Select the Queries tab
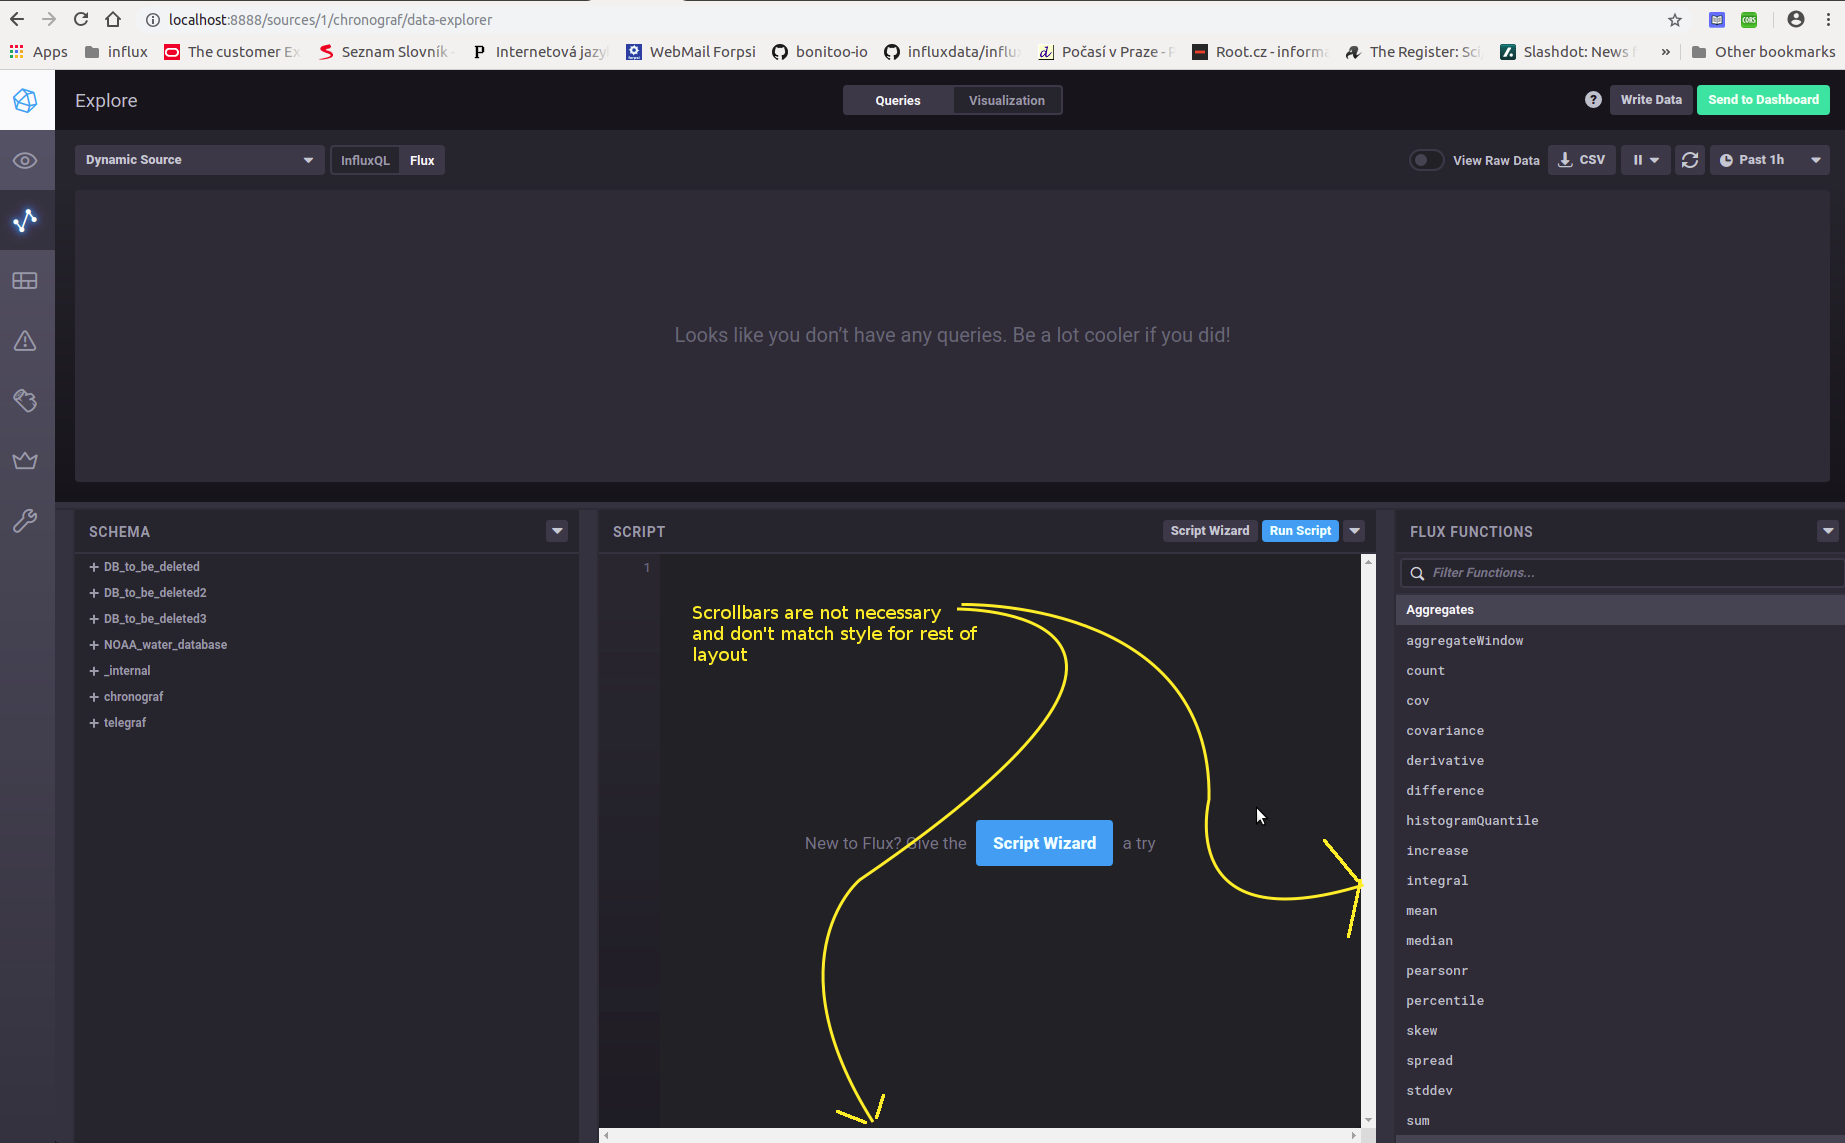This screenshot has height=1143, width=1845. [897, 99]
